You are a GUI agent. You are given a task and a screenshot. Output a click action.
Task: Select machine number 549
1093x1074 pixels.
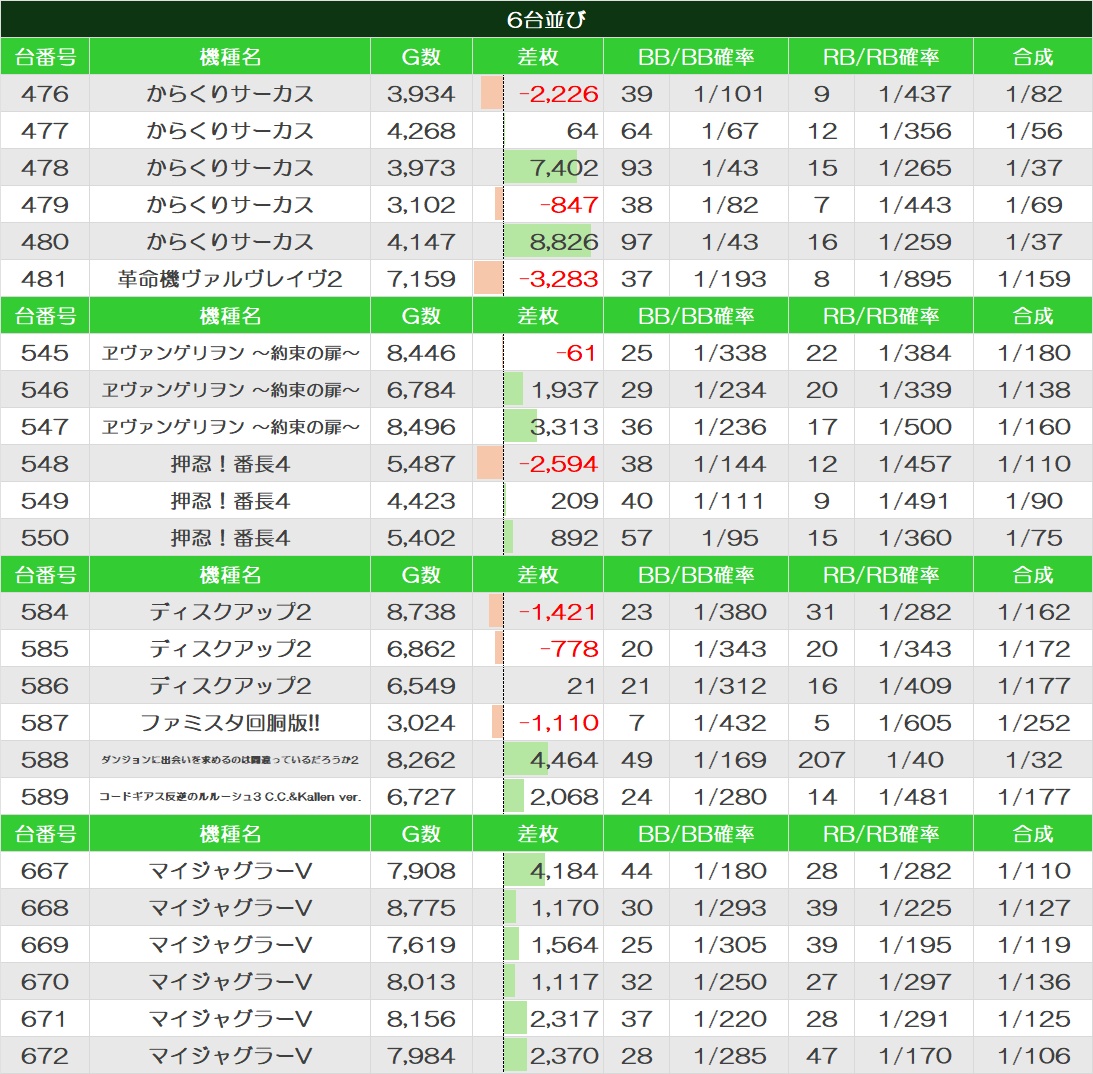[45, 500]
